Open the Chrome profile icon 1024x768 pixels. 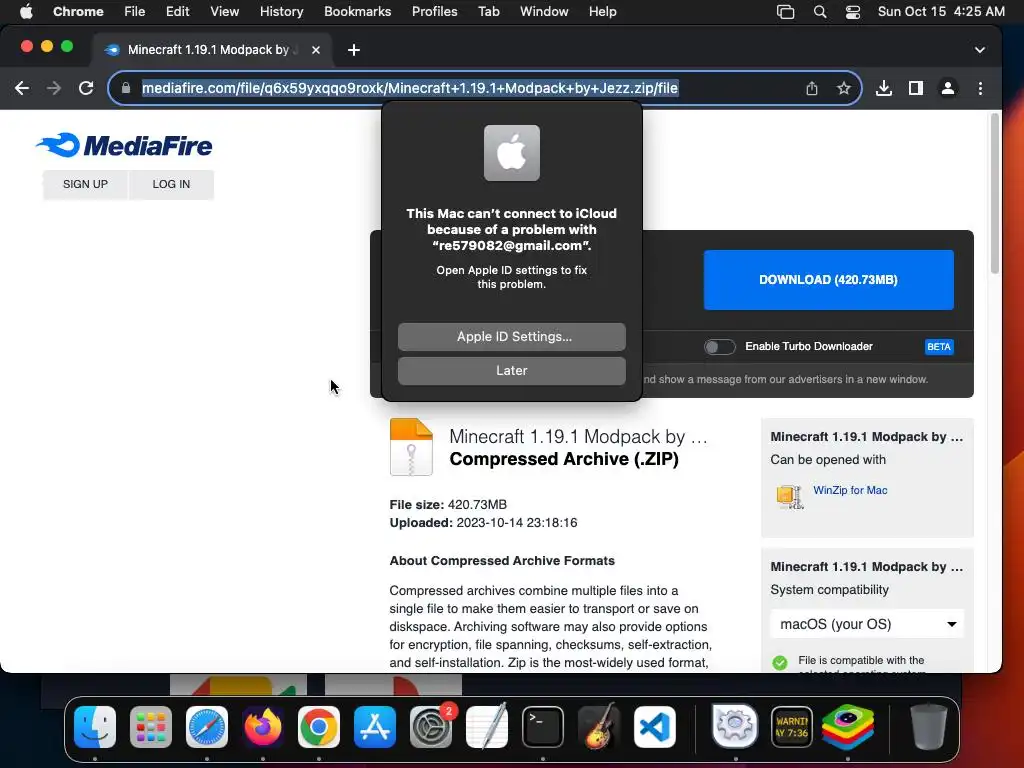coord(948,88)
